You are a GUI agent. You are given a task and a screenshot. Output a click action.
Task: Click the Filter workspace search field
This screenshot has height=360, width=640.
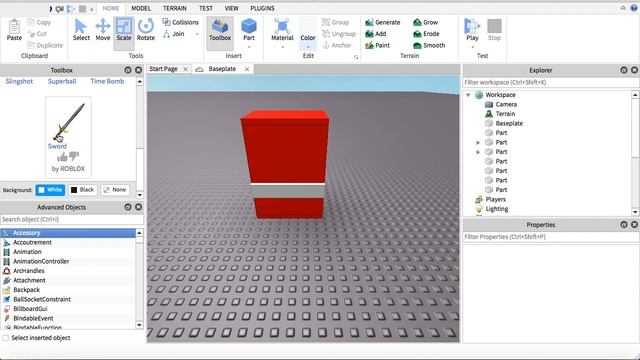550,82
